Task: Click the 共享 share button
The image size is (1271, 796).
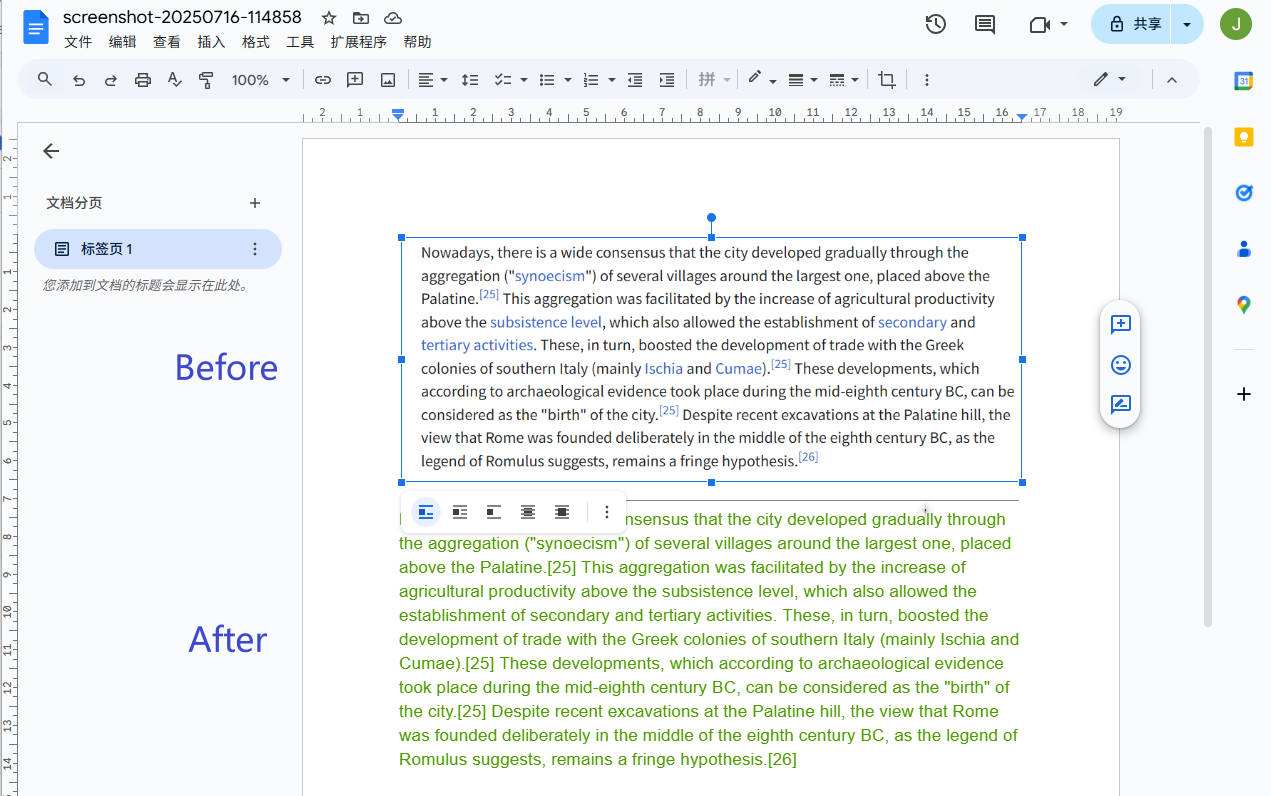Action: click(x=1133, y=24)
